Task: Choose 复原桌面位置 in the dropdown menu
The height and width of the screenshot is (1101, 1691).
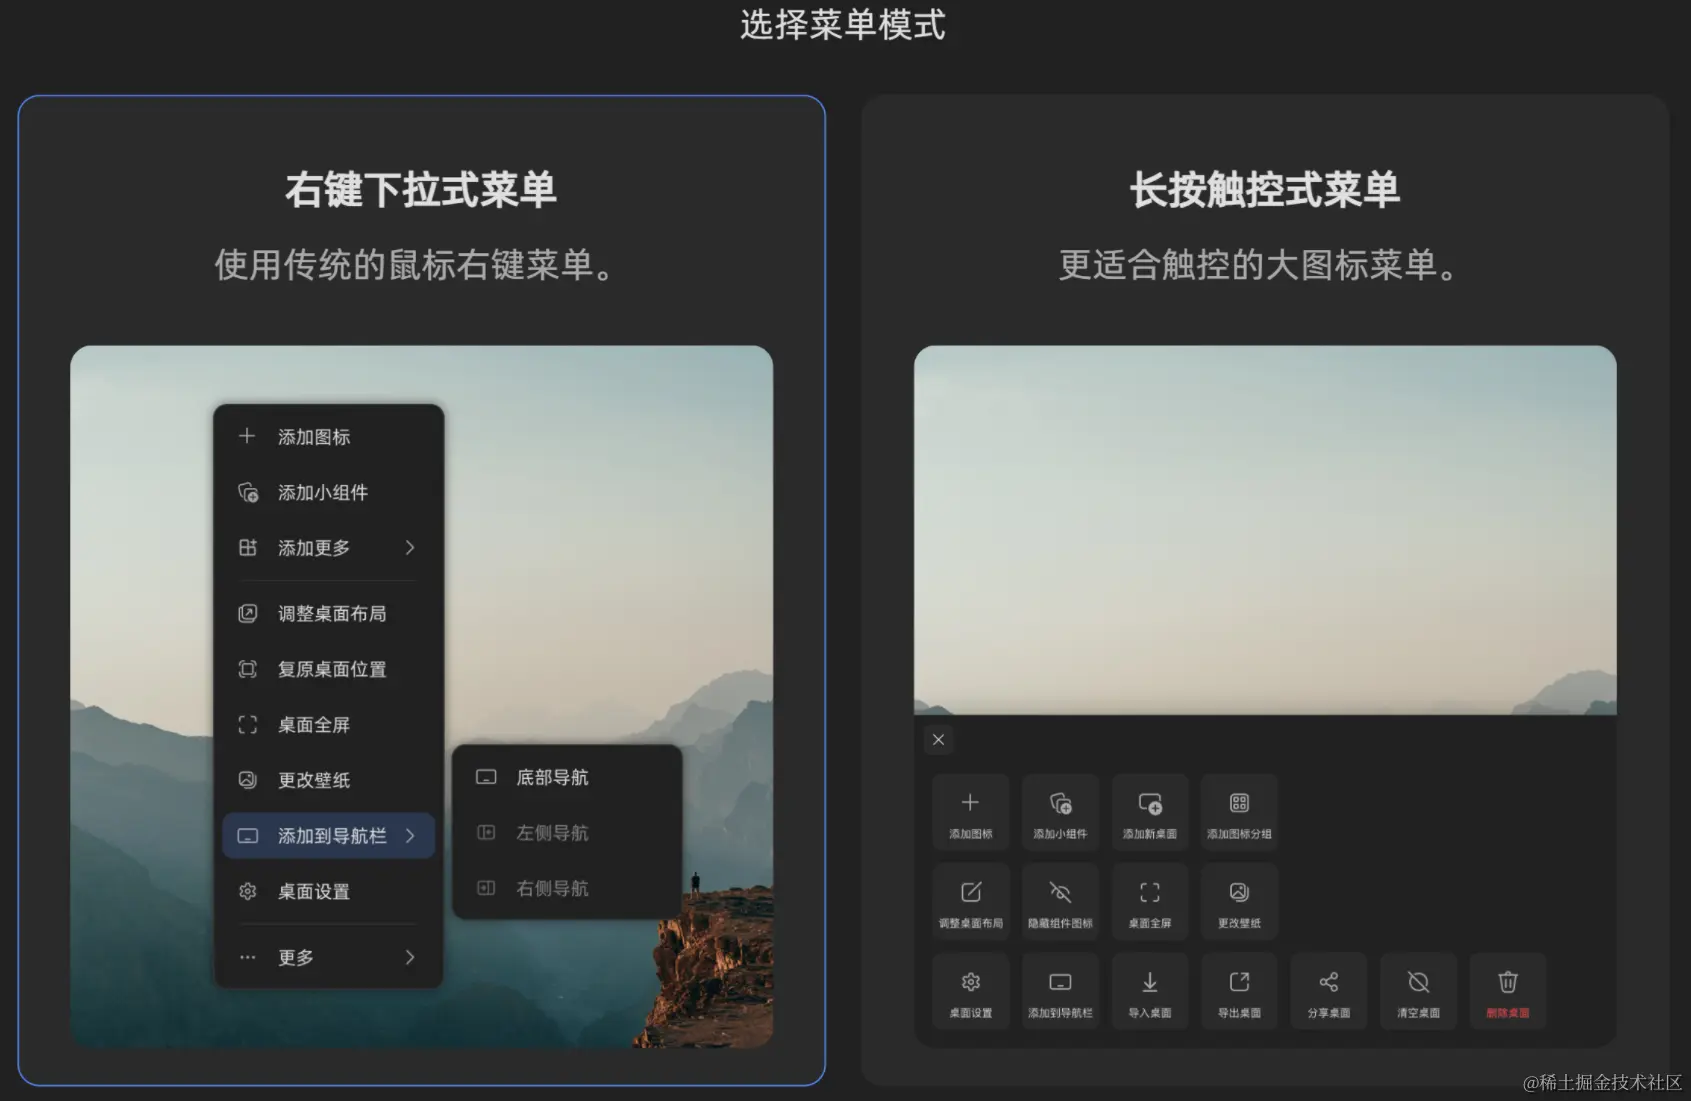Action: (328, 669)
